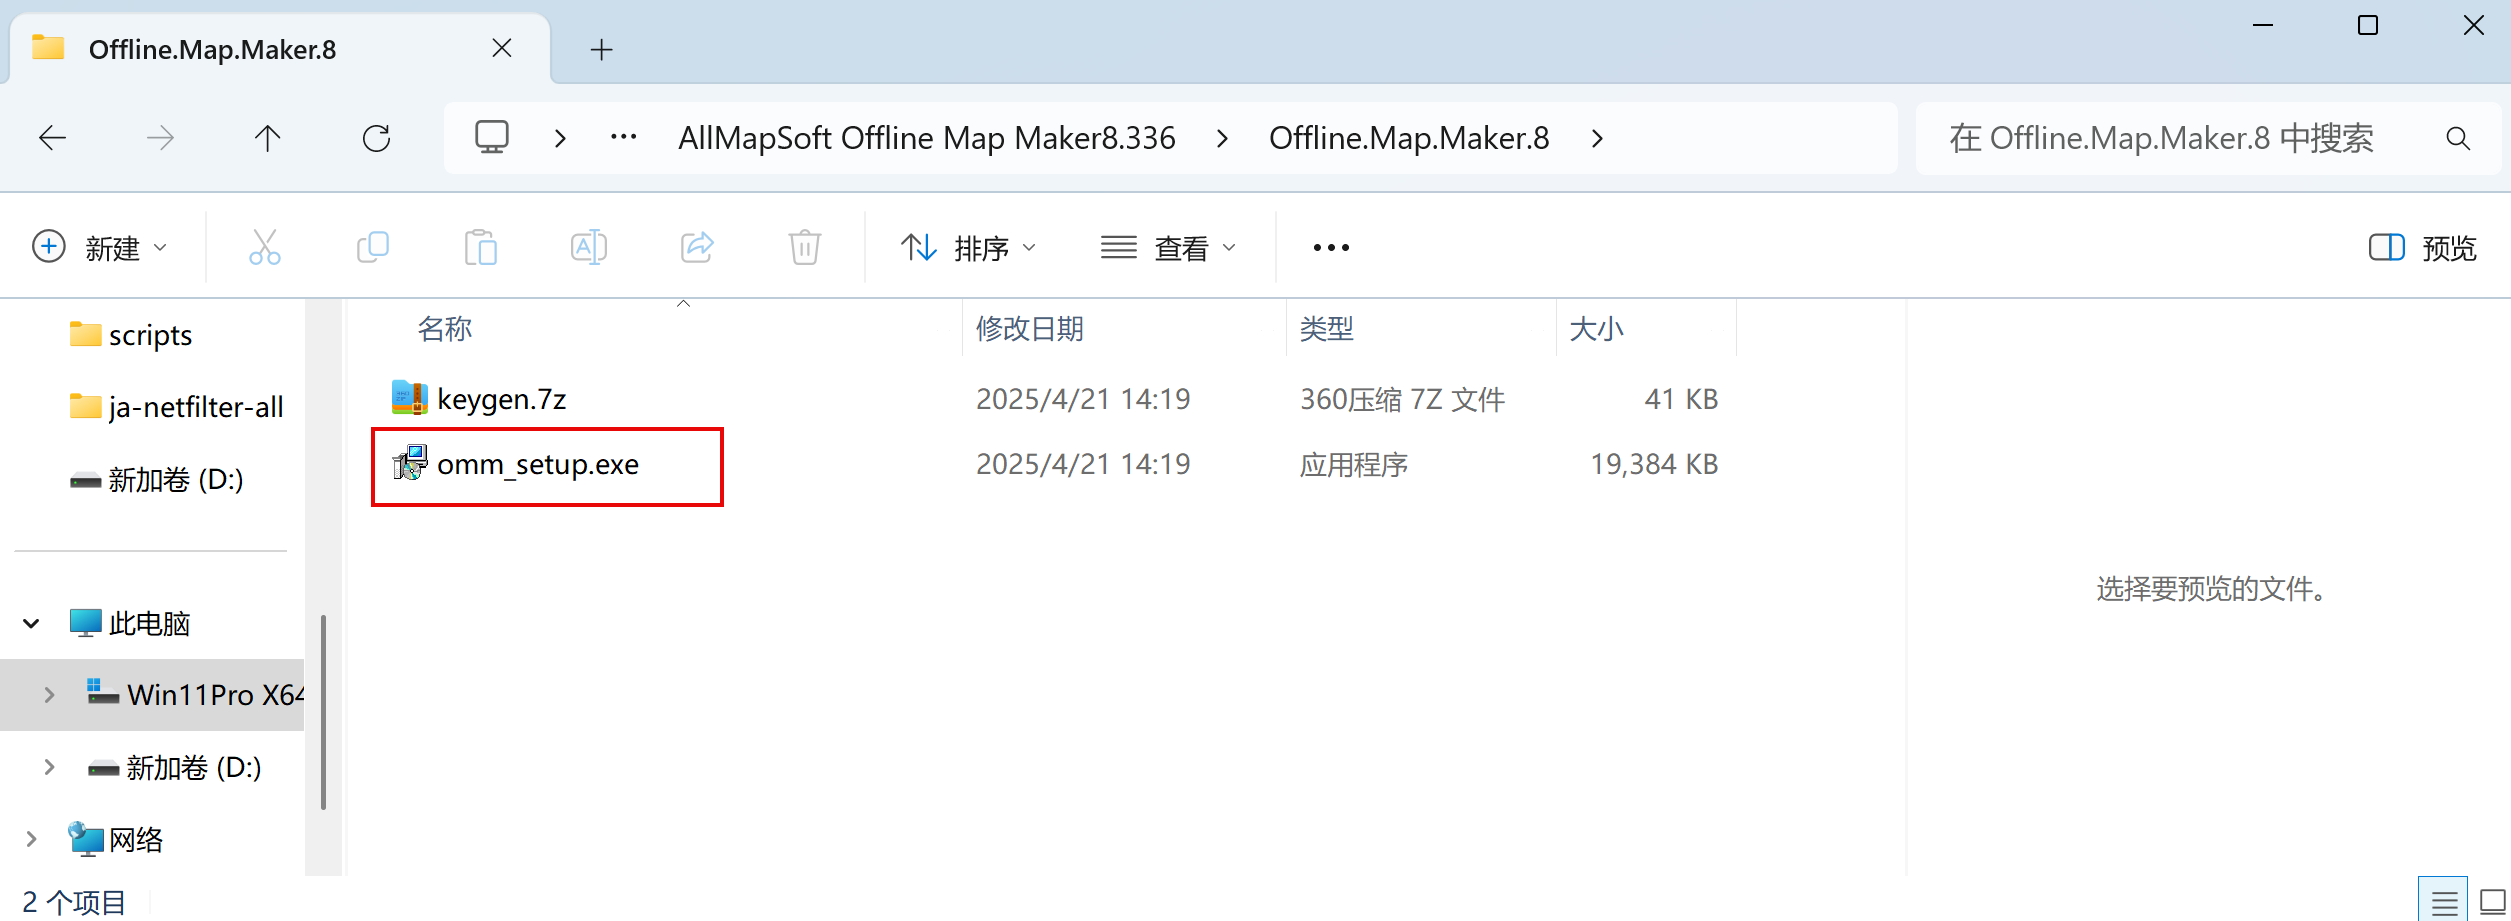Screen dimensions: 2511x921
Task: Open the 查看 view dropdown
Action: pyautogui.click(x=1168, y=247)
